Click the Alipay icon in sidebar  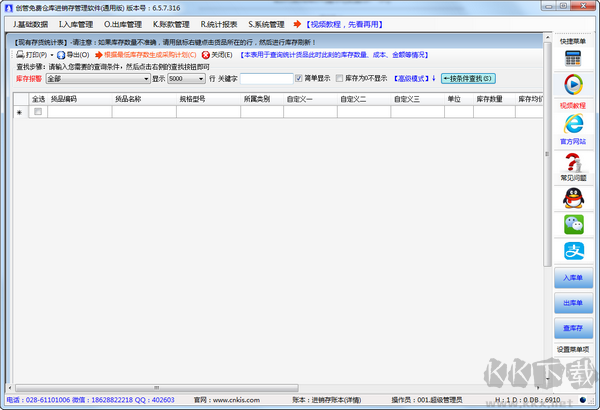point(572,251)
